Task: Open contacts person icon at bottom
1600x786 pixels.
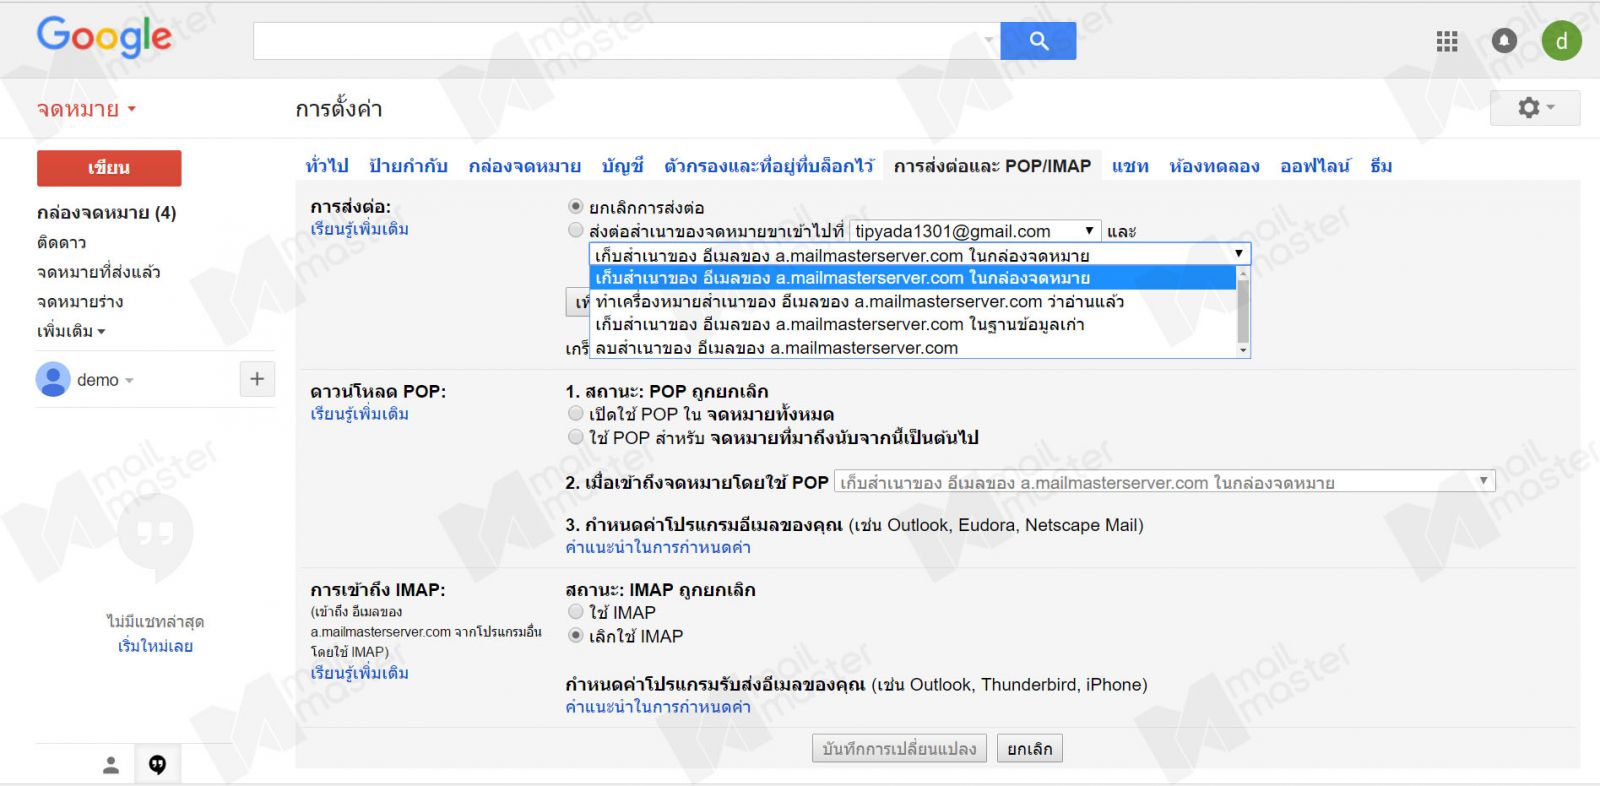Action: (111, 765)
